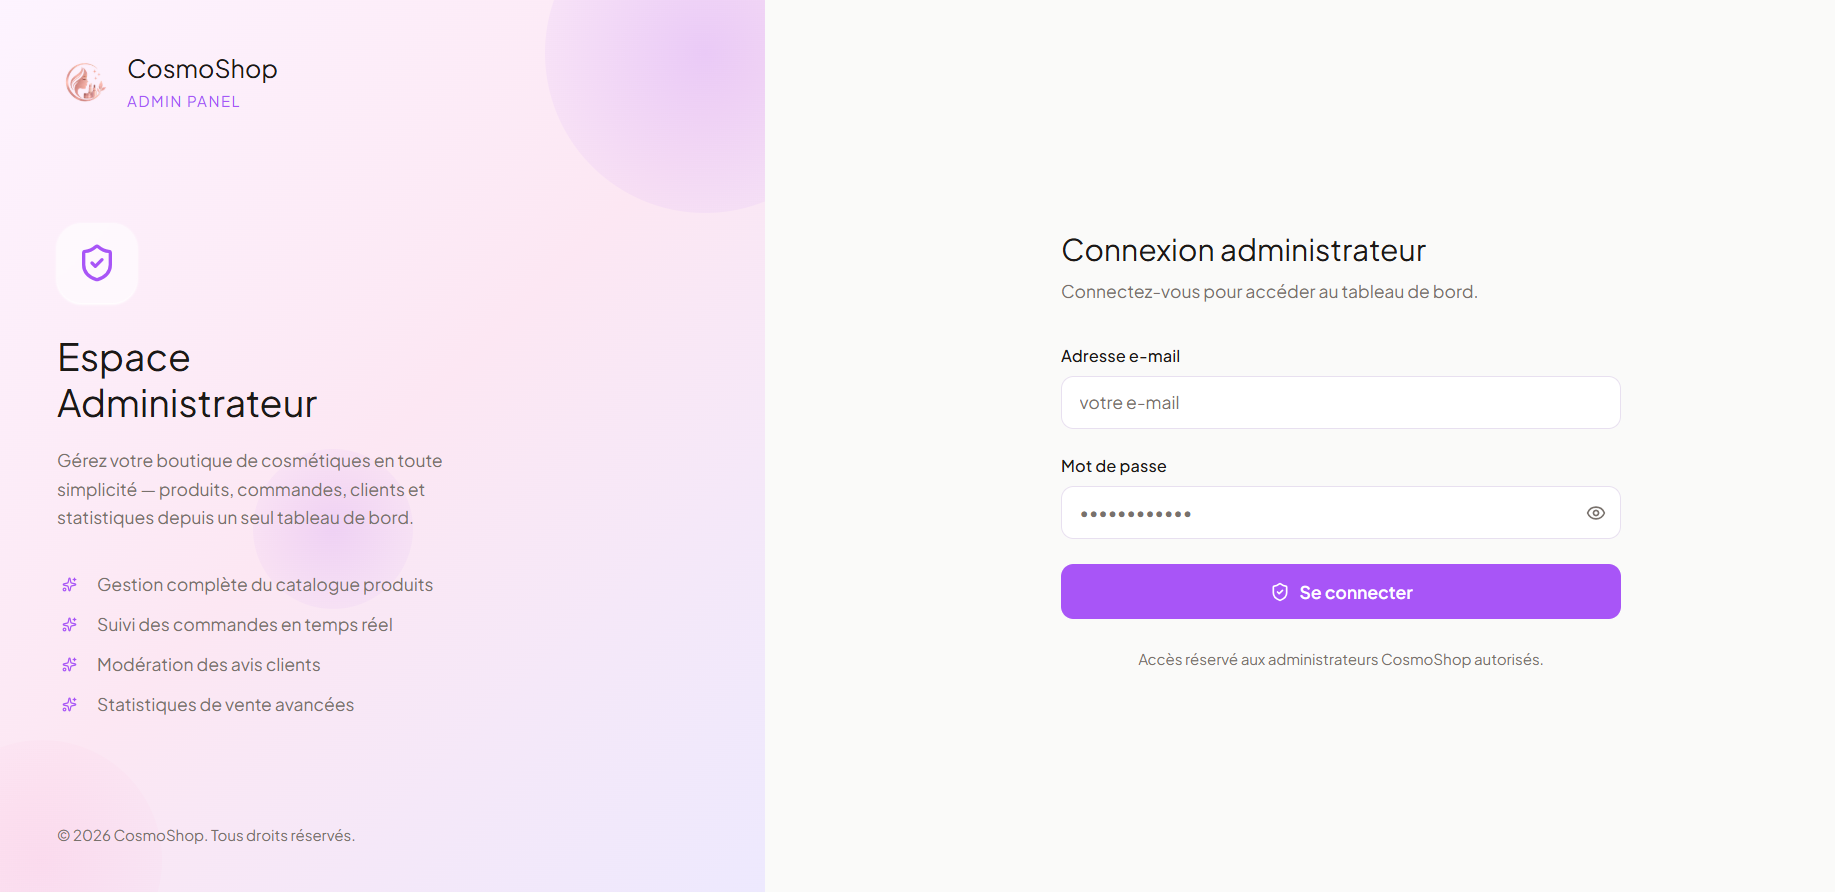Click the copyright 2026 CosmoShop footer text
Image resolution: width=1835 pixels, height=892 pixels.
coord(206,835)
